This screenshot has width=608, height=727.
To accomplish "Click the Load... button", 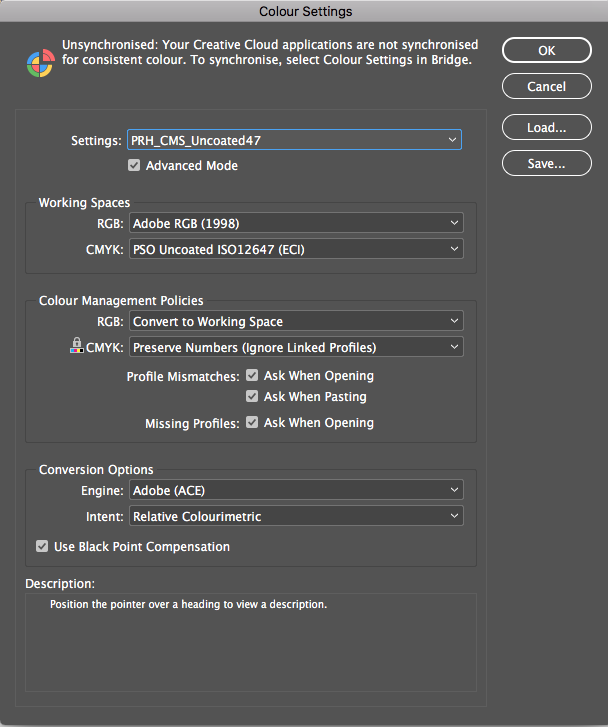I will [547, 127].
